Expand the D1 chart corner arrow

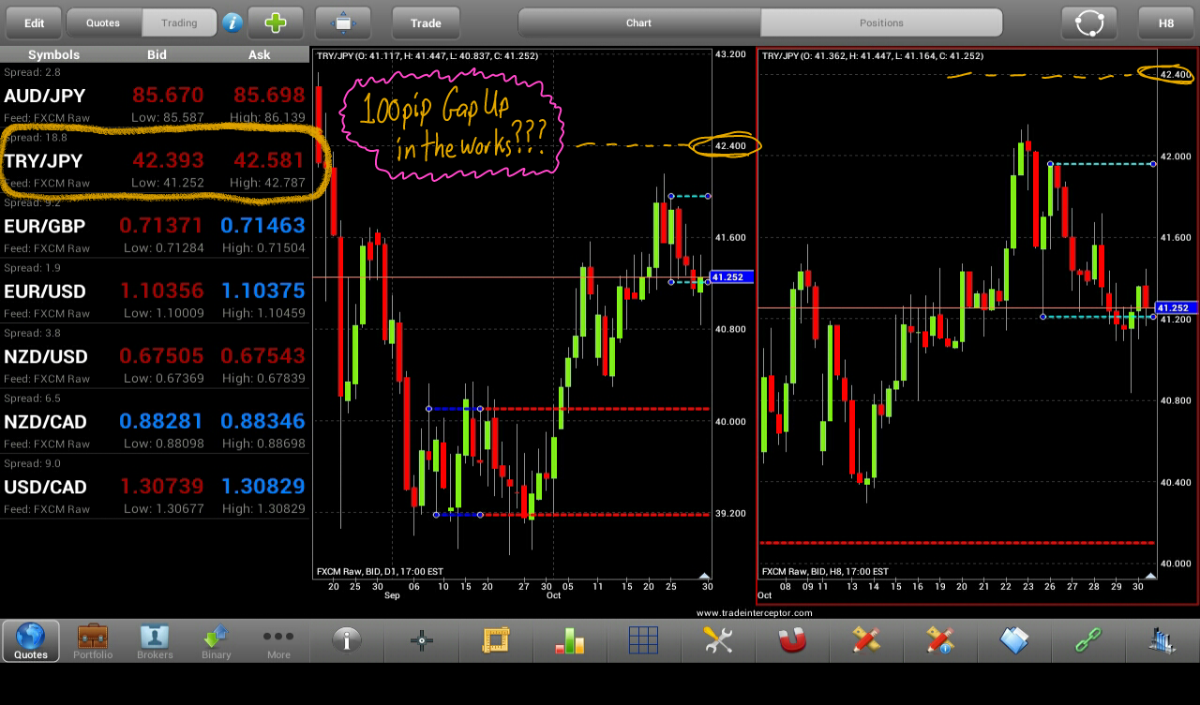click(x=704, y=576)
